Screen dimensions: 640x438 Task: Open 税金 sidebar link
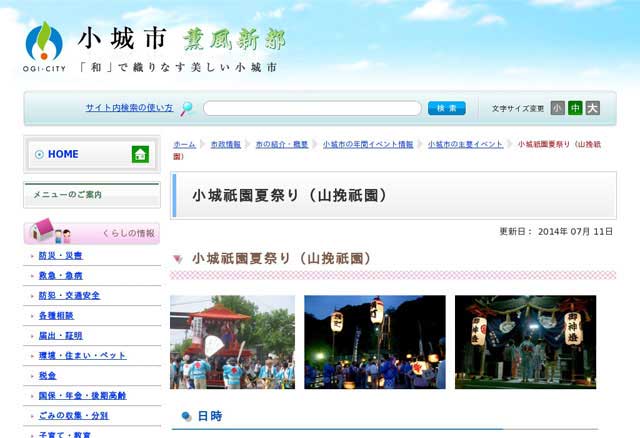click(47, 376)
